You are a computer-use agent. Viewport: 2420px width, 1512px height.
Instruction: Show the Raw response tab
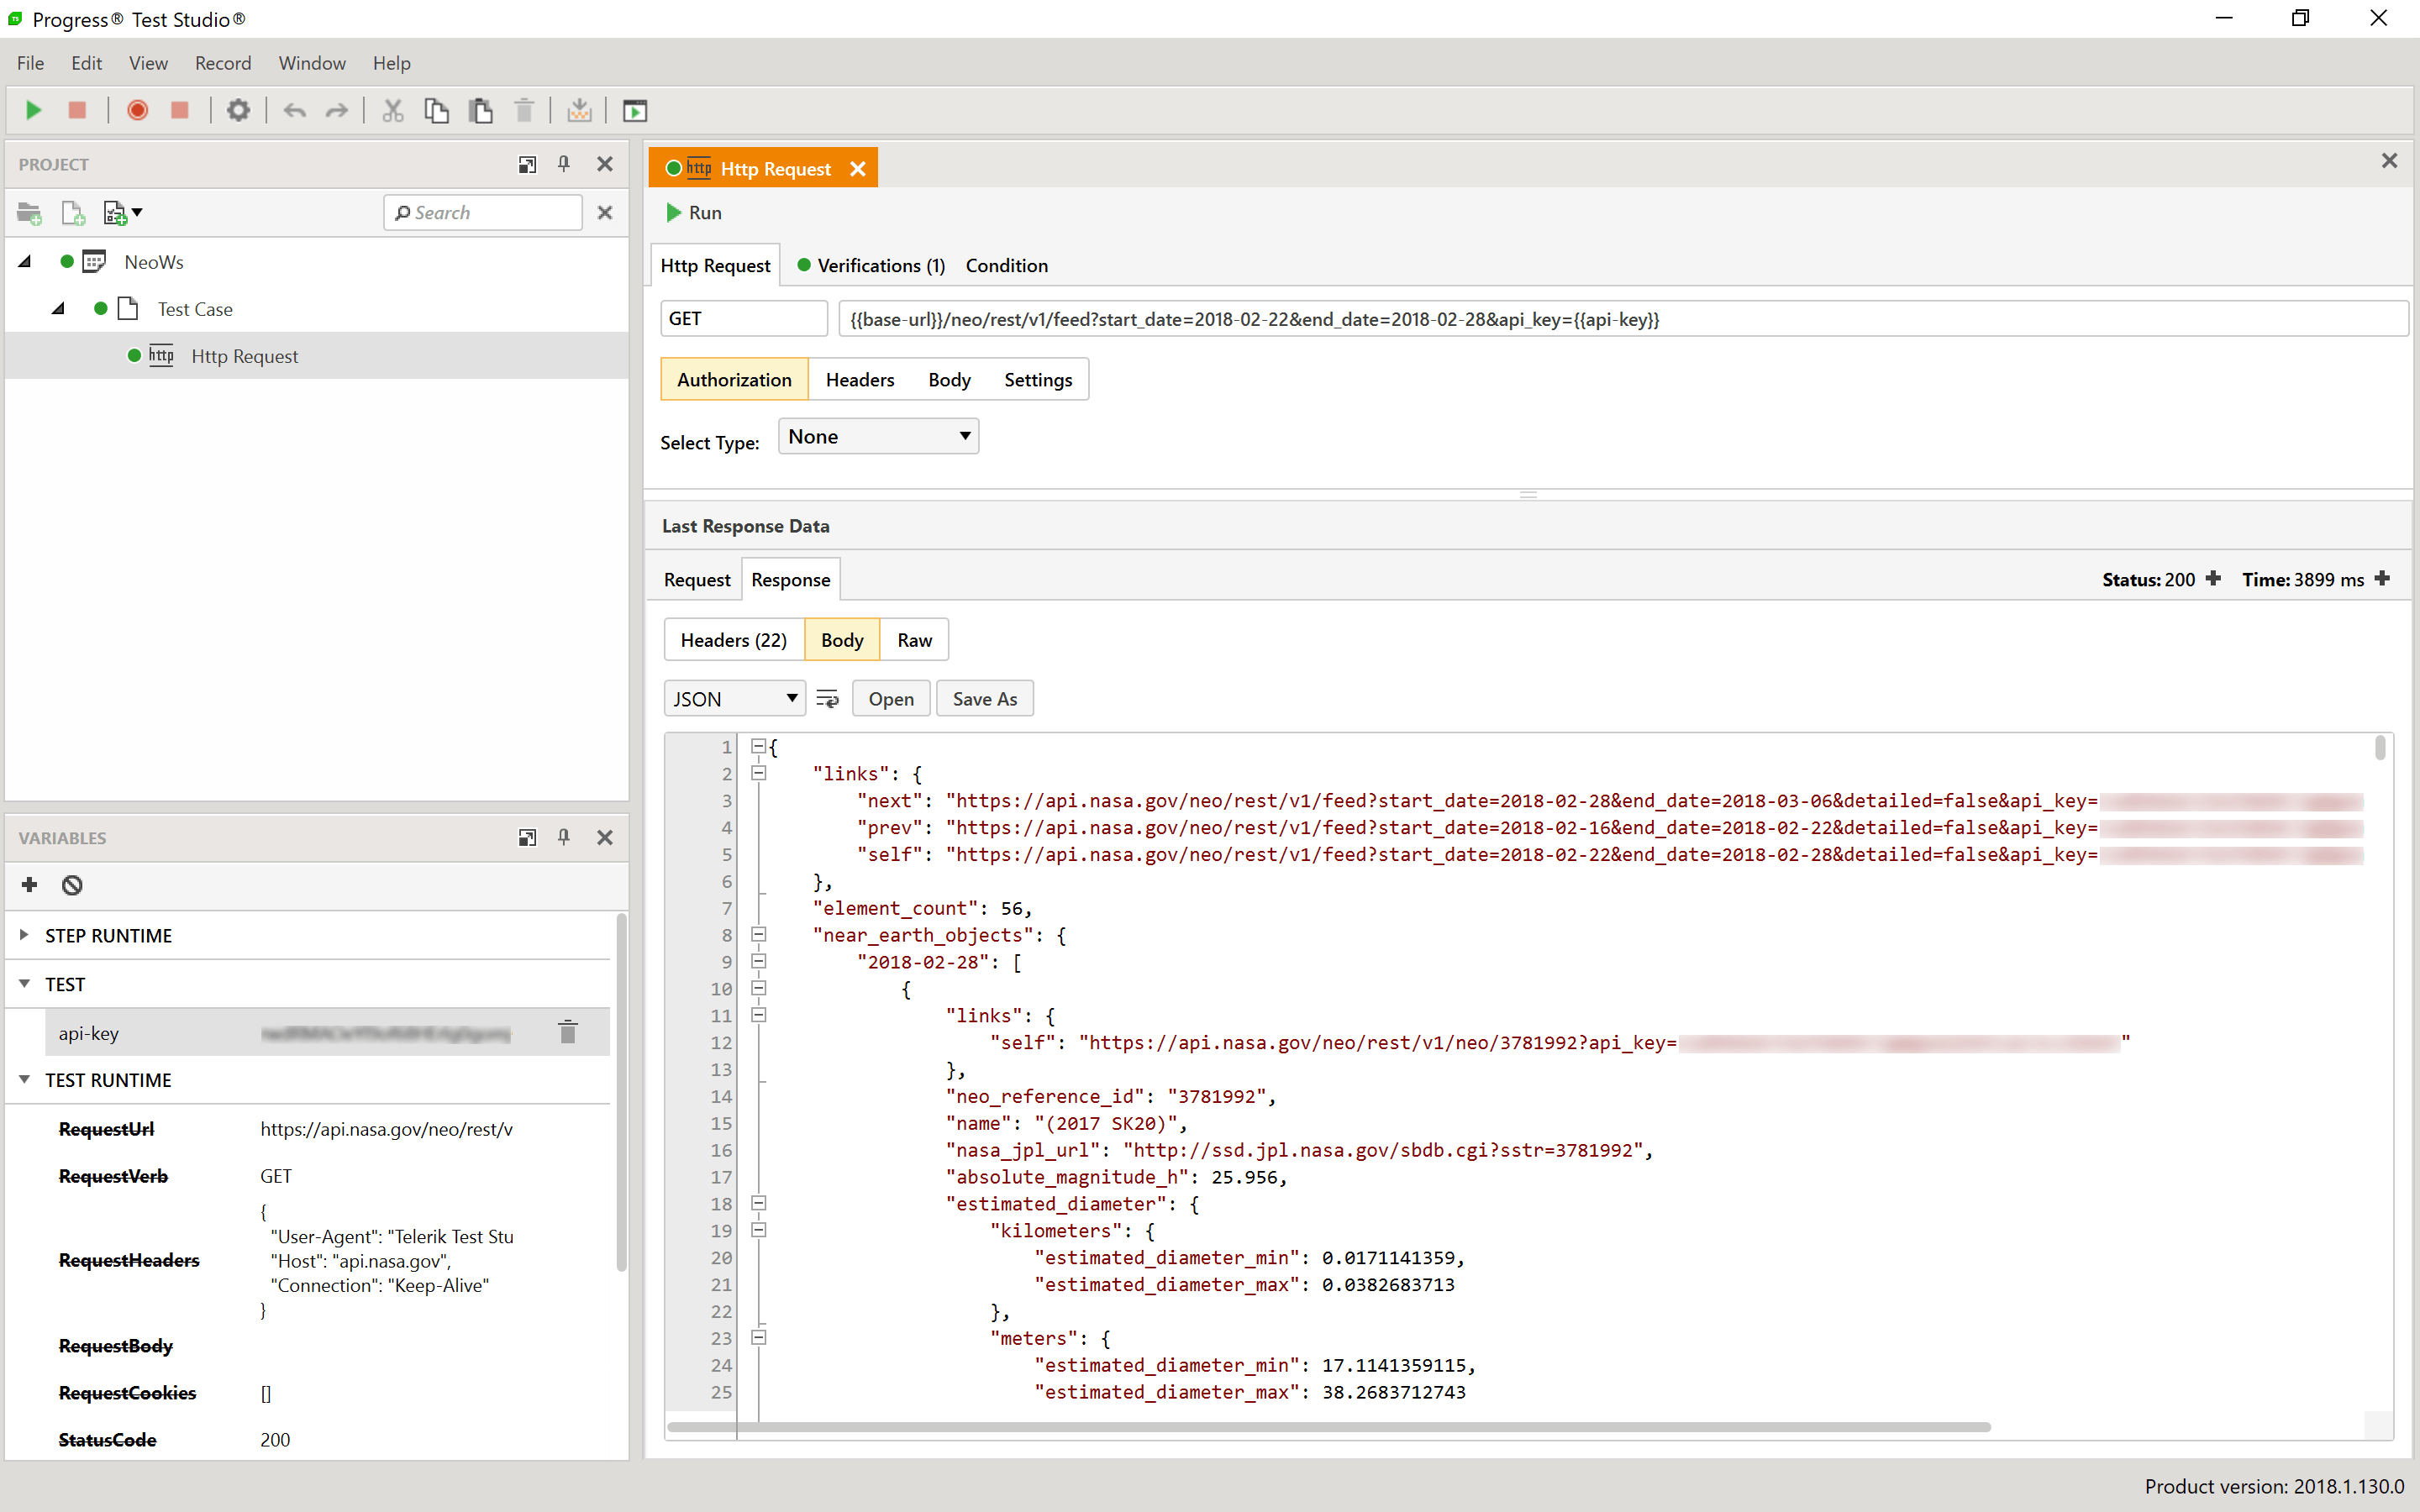914,640
